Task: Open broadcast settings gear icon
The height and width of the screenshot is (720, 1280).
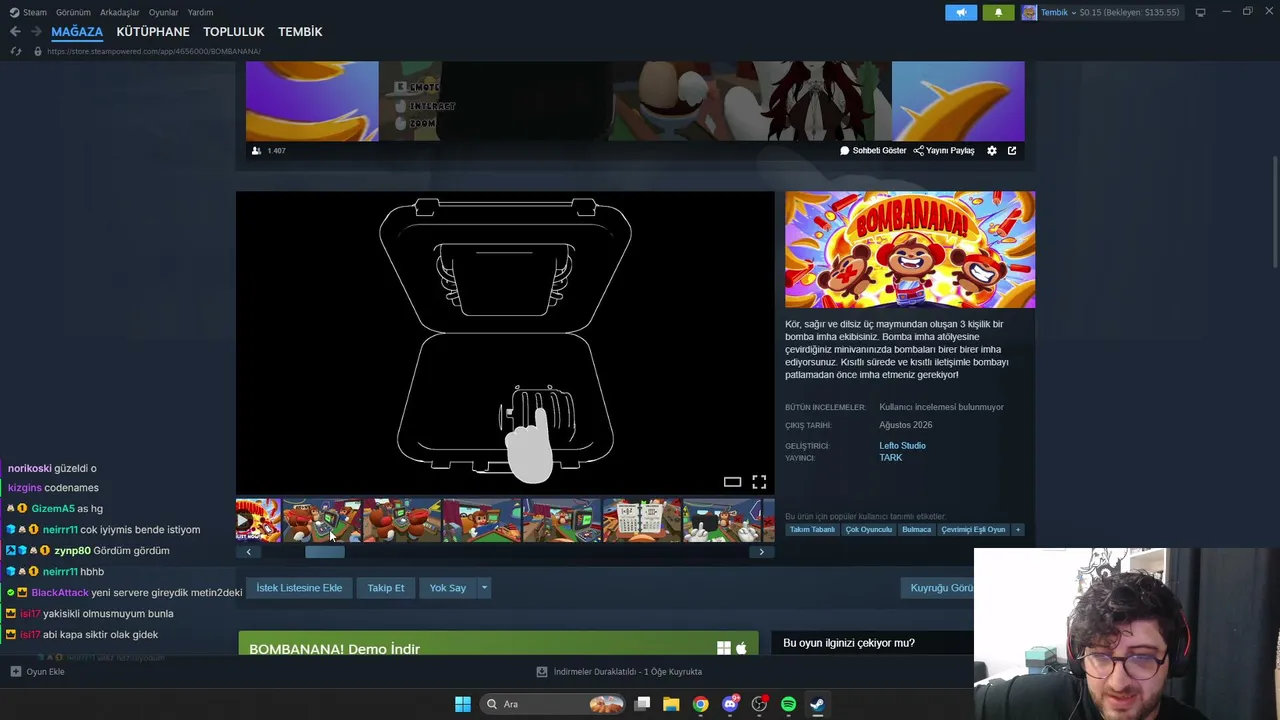Action: [x=992, y=151]
